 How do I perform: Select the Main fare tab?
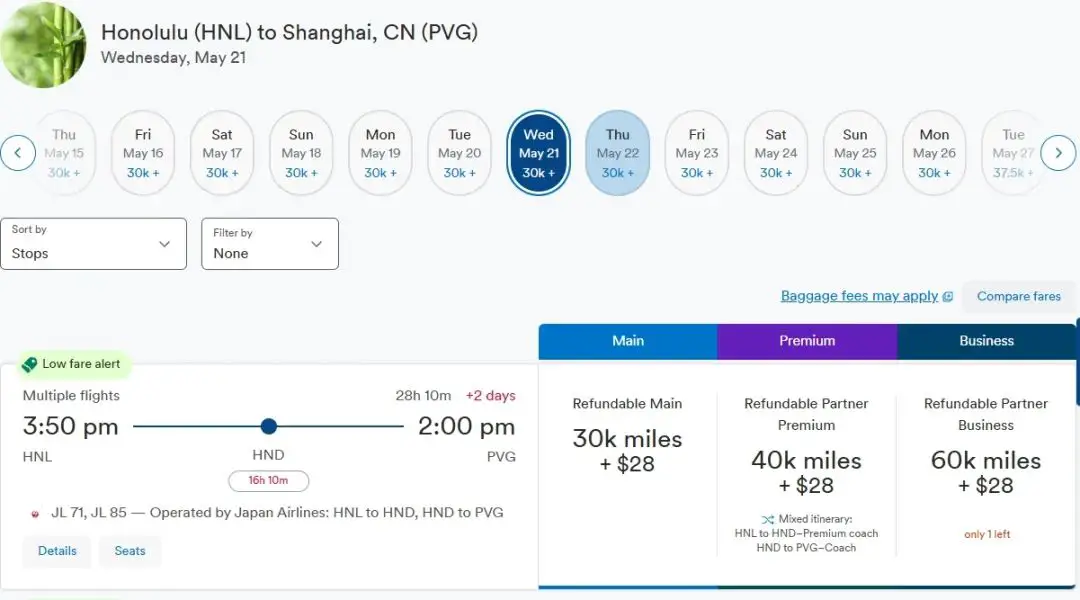coord(627,341)
